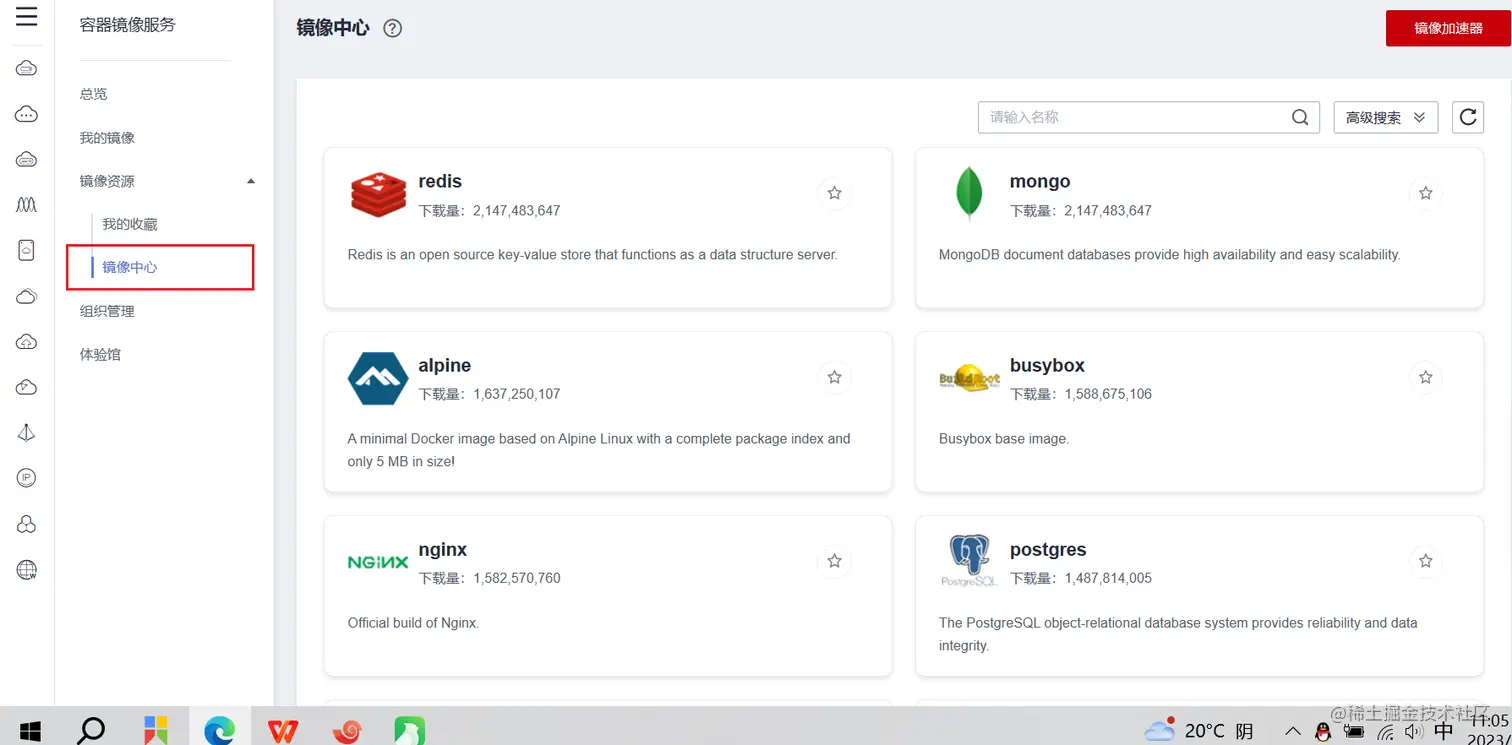Viewport: 1512px width, 745px height.
Task: Click the pyramid prism icon in the rail
Action: click(27, 432)
